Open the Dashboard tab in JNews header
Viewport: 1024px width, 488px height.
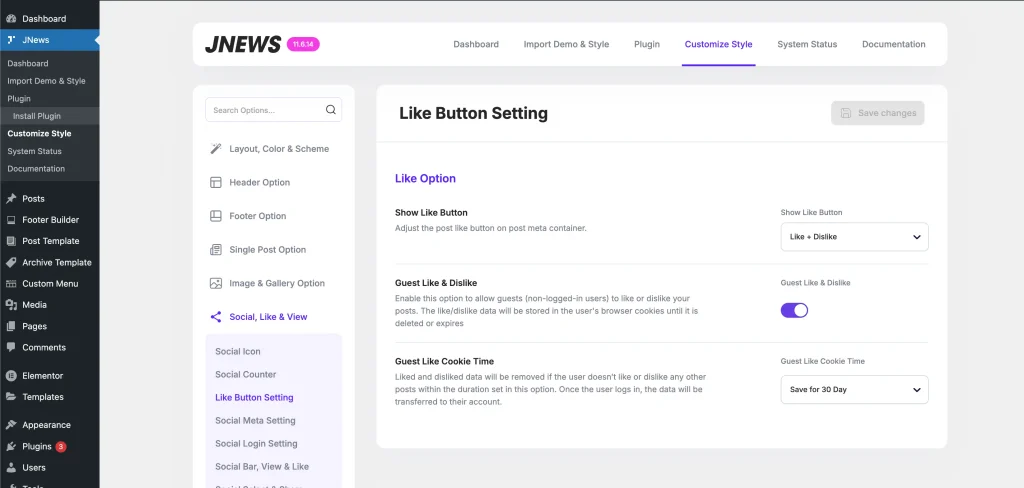[x=476, y=44]
